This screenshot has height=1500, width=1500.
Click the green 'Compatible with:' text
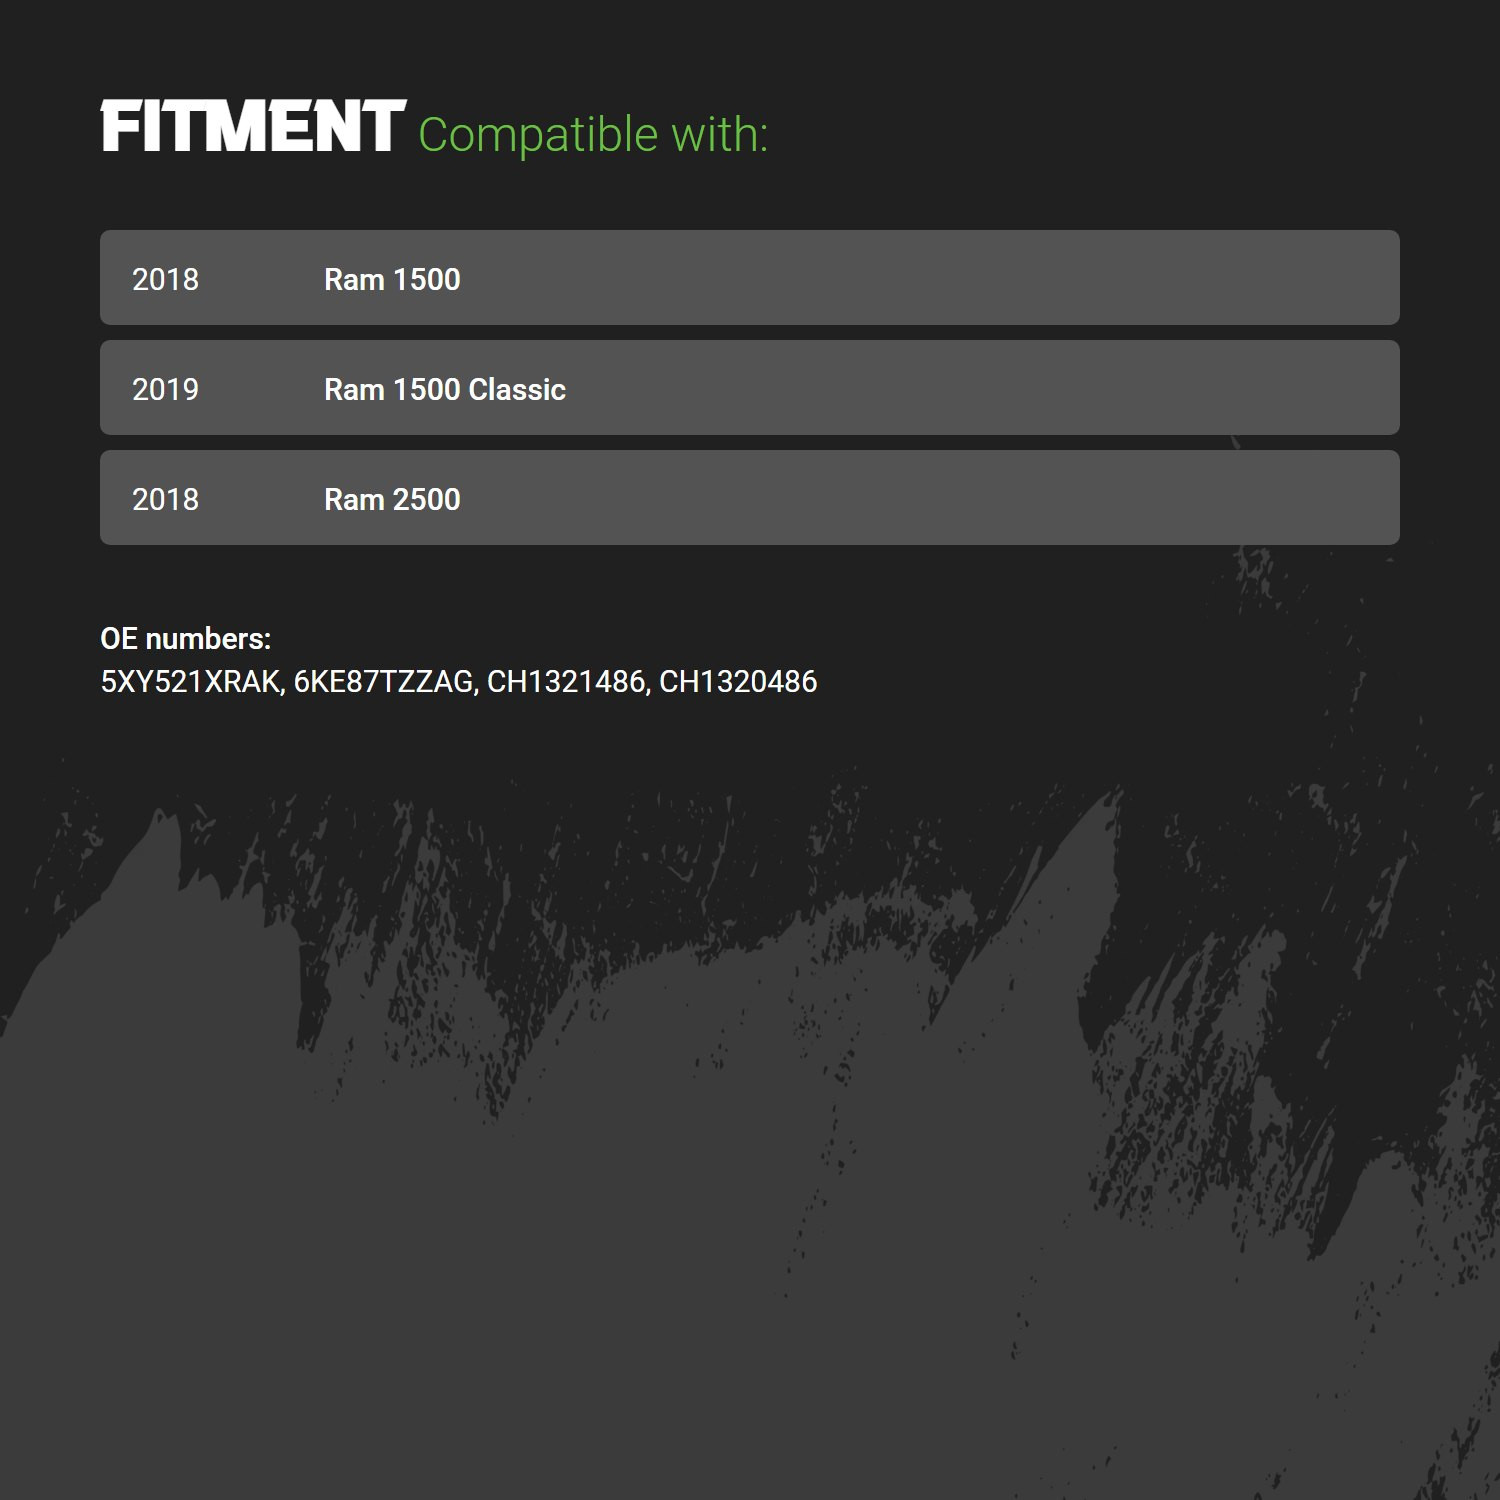coord(593,135)
